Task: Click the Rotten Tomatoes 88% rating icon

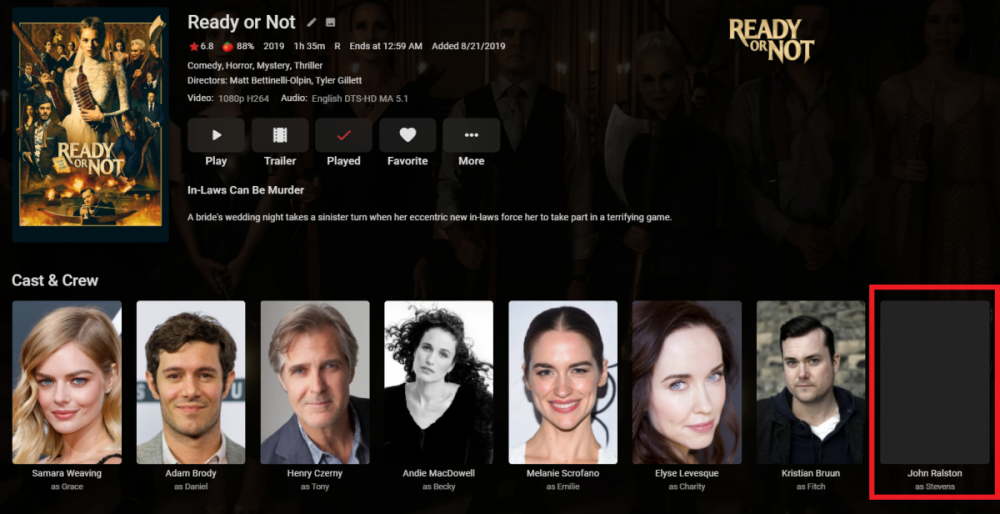Action: 227,46
